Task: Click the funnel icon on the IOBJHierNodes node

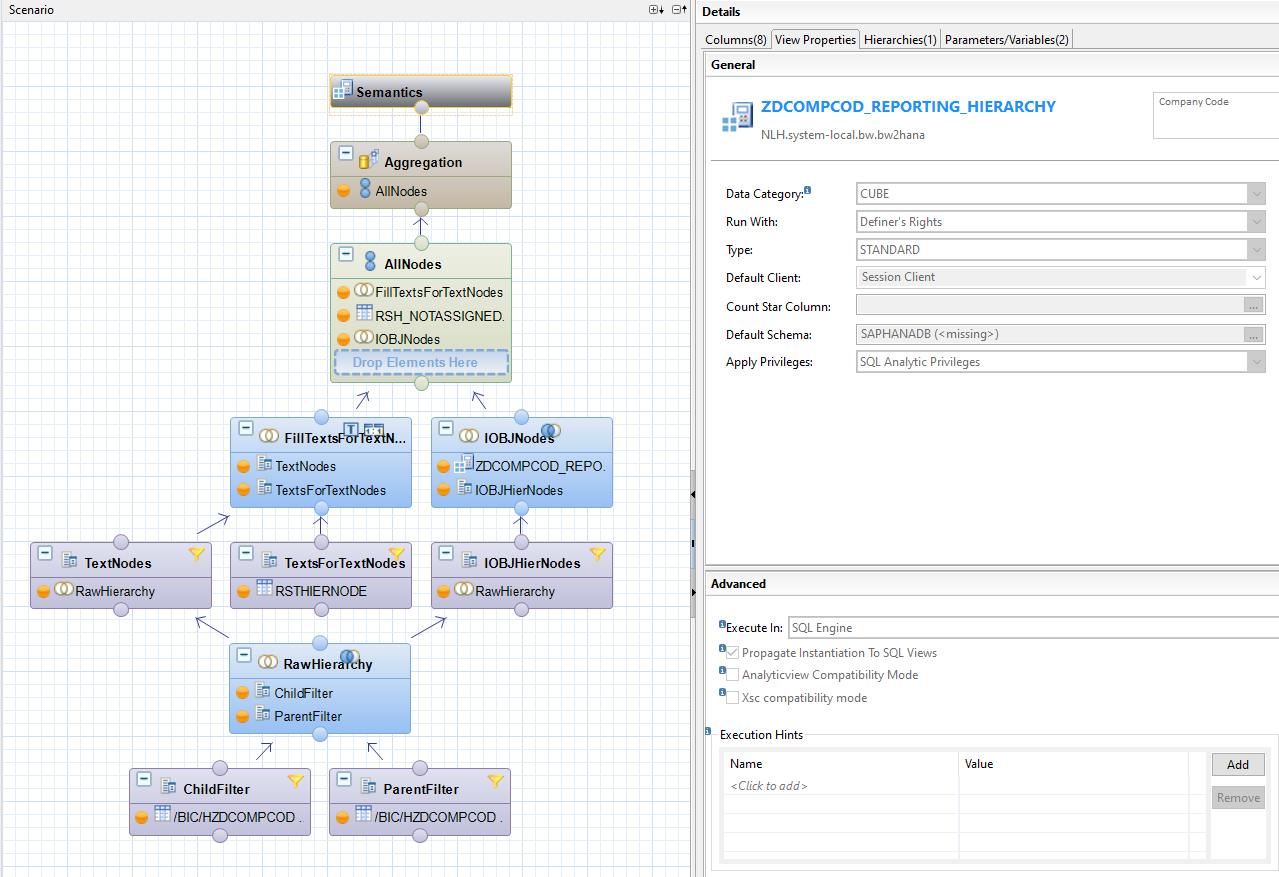Action: [597, 554]
